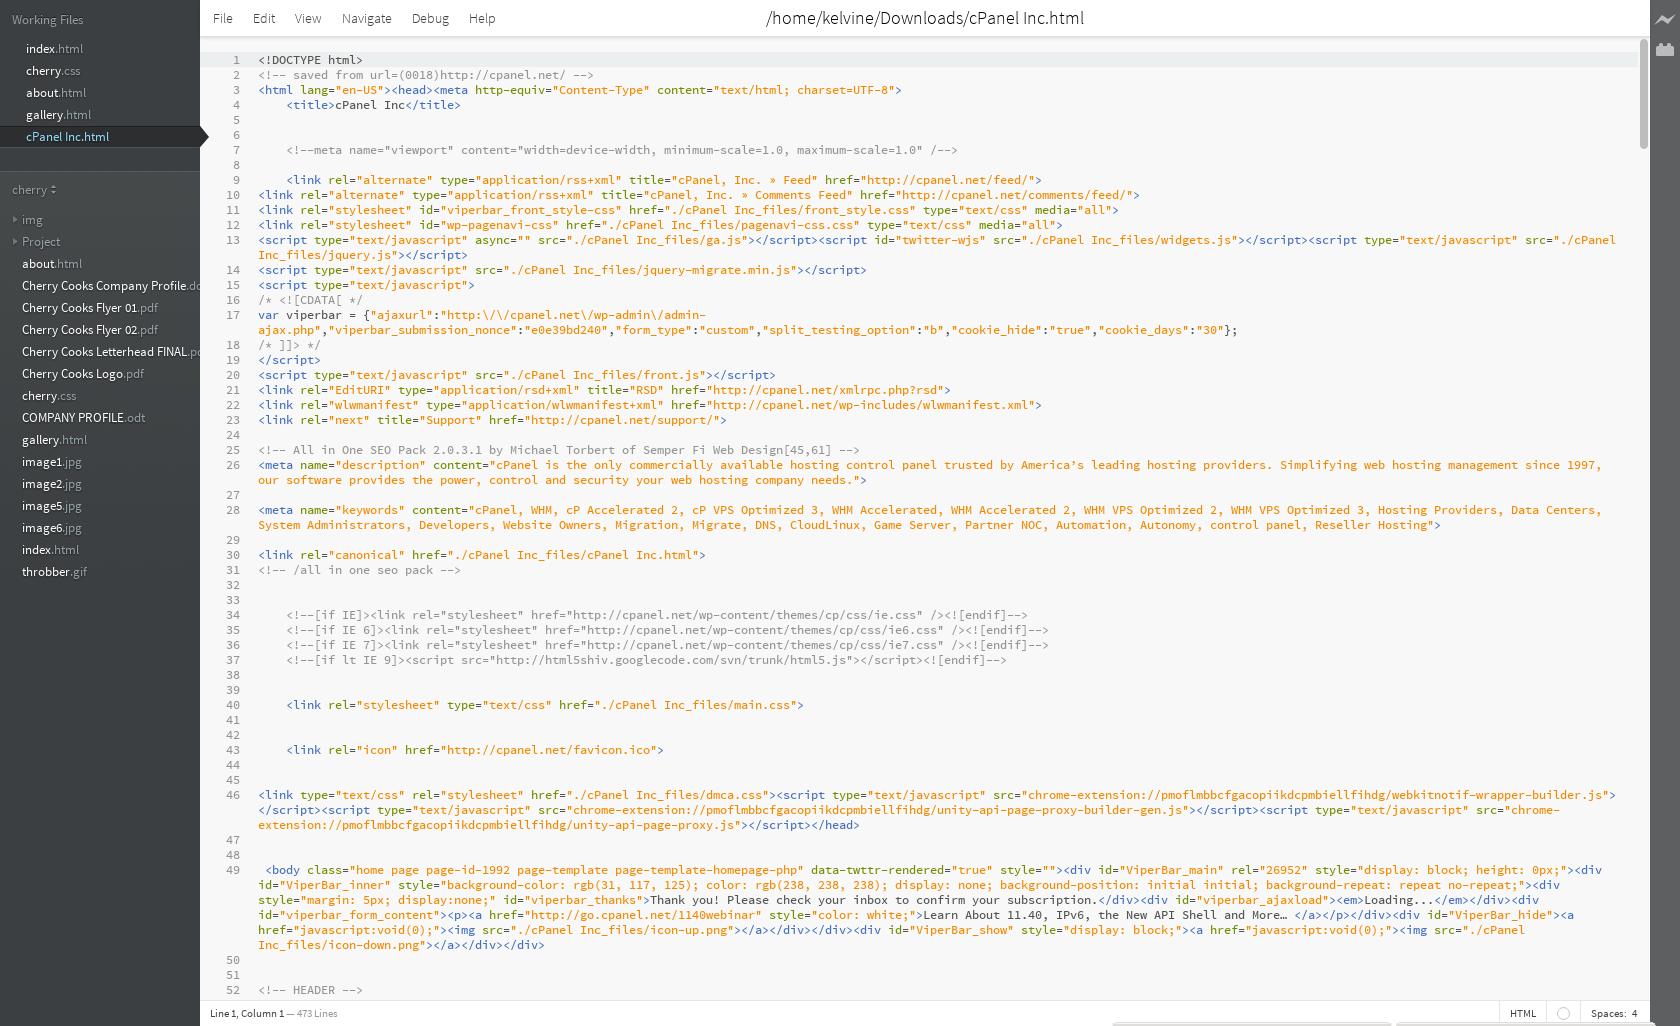1680x1026 pixels.
Task: Open the Extension Manager brick icon
Action: tap(1665, 49)
